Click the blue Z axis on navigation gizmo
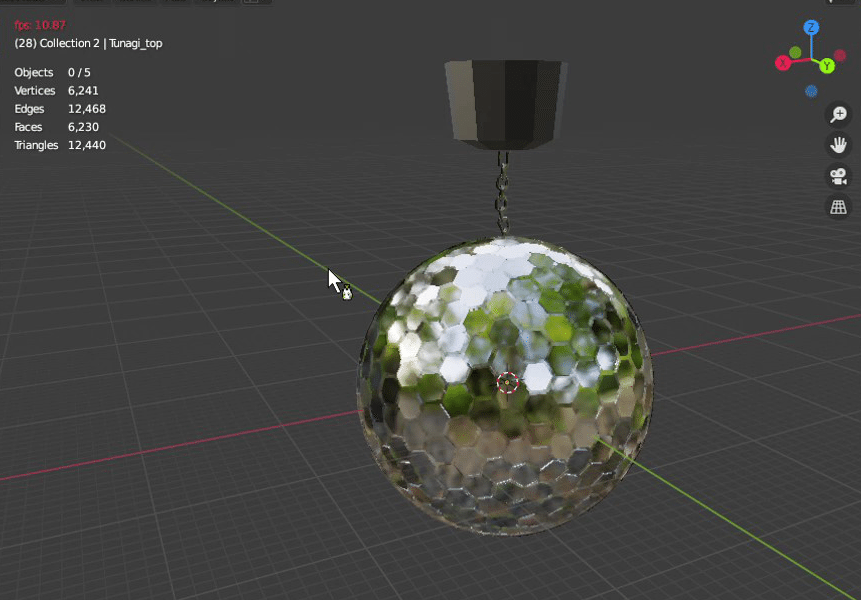Image resolution: width=861 pixels, height=600 pixels. coord(811,27)
